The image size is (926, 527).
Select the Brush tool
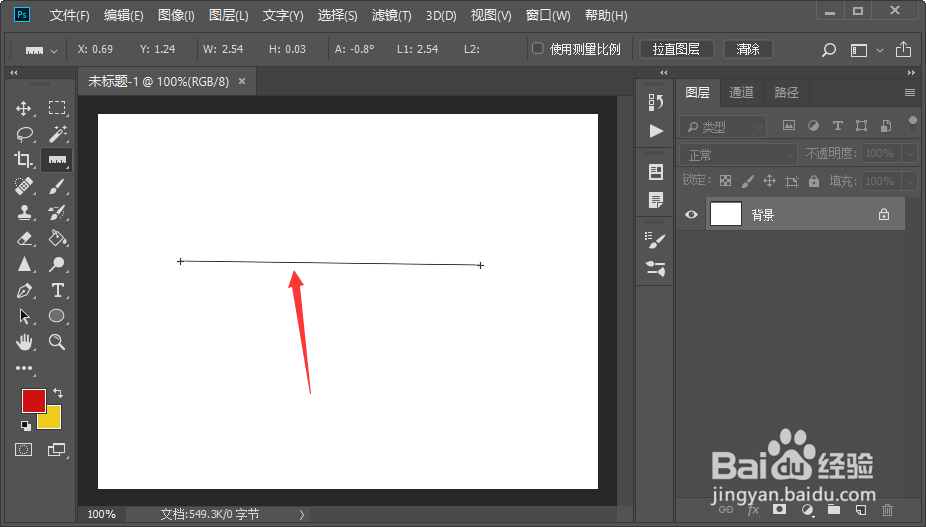pyautogui.click(x=57, y=186)
